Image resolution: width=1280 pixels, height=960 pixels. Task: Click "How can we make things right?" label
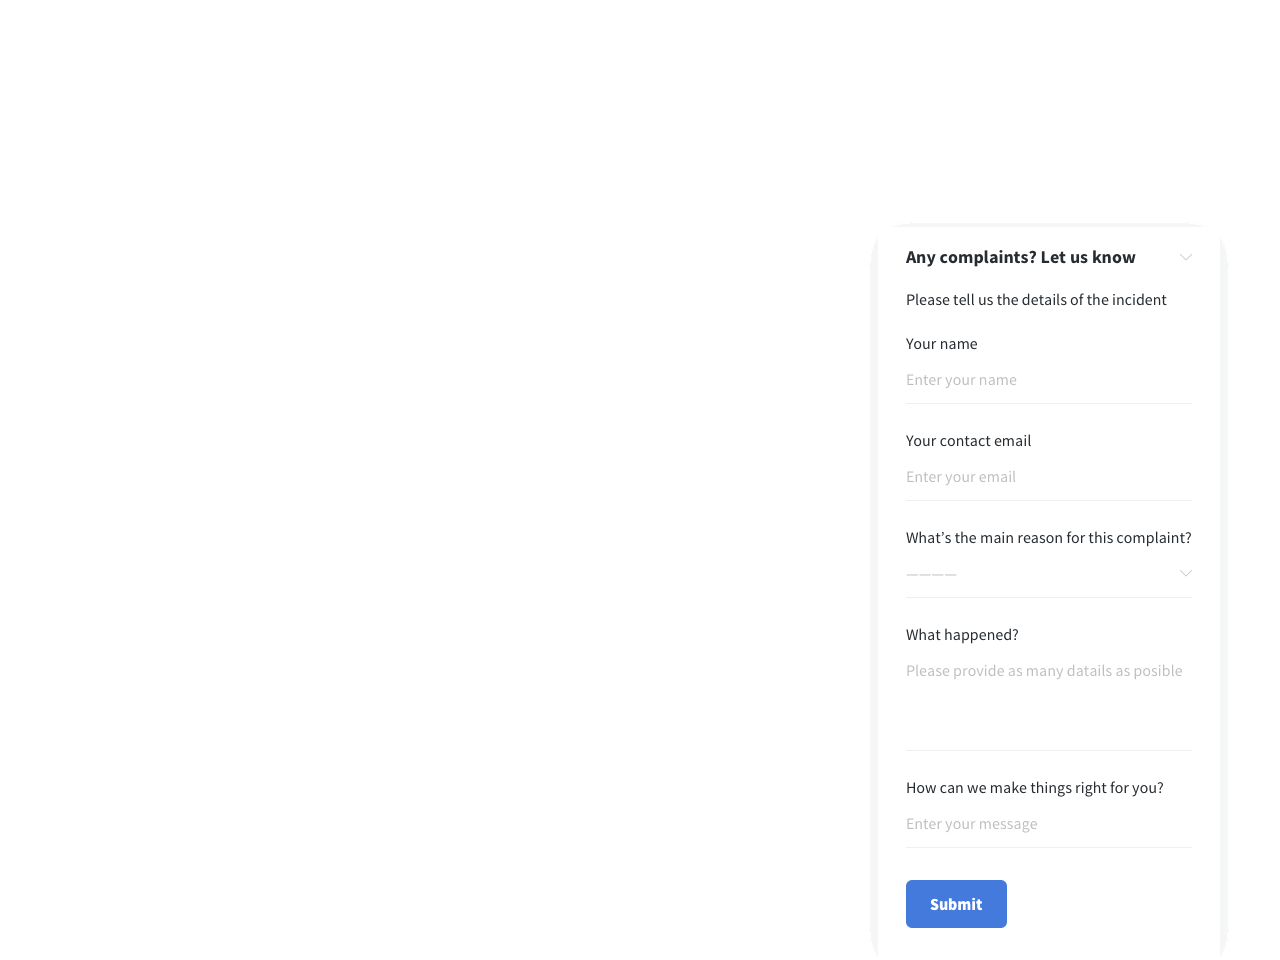click(1034, 787)
